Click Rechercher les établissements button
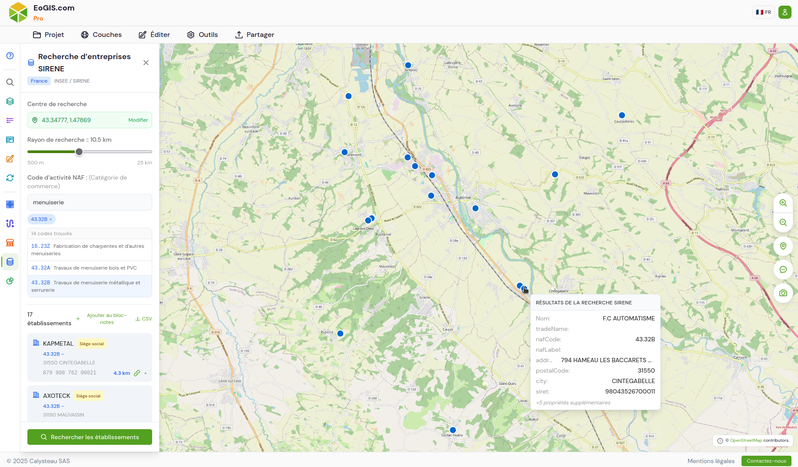Viewport: 798px width, 467px height. (x=89, y=437)
